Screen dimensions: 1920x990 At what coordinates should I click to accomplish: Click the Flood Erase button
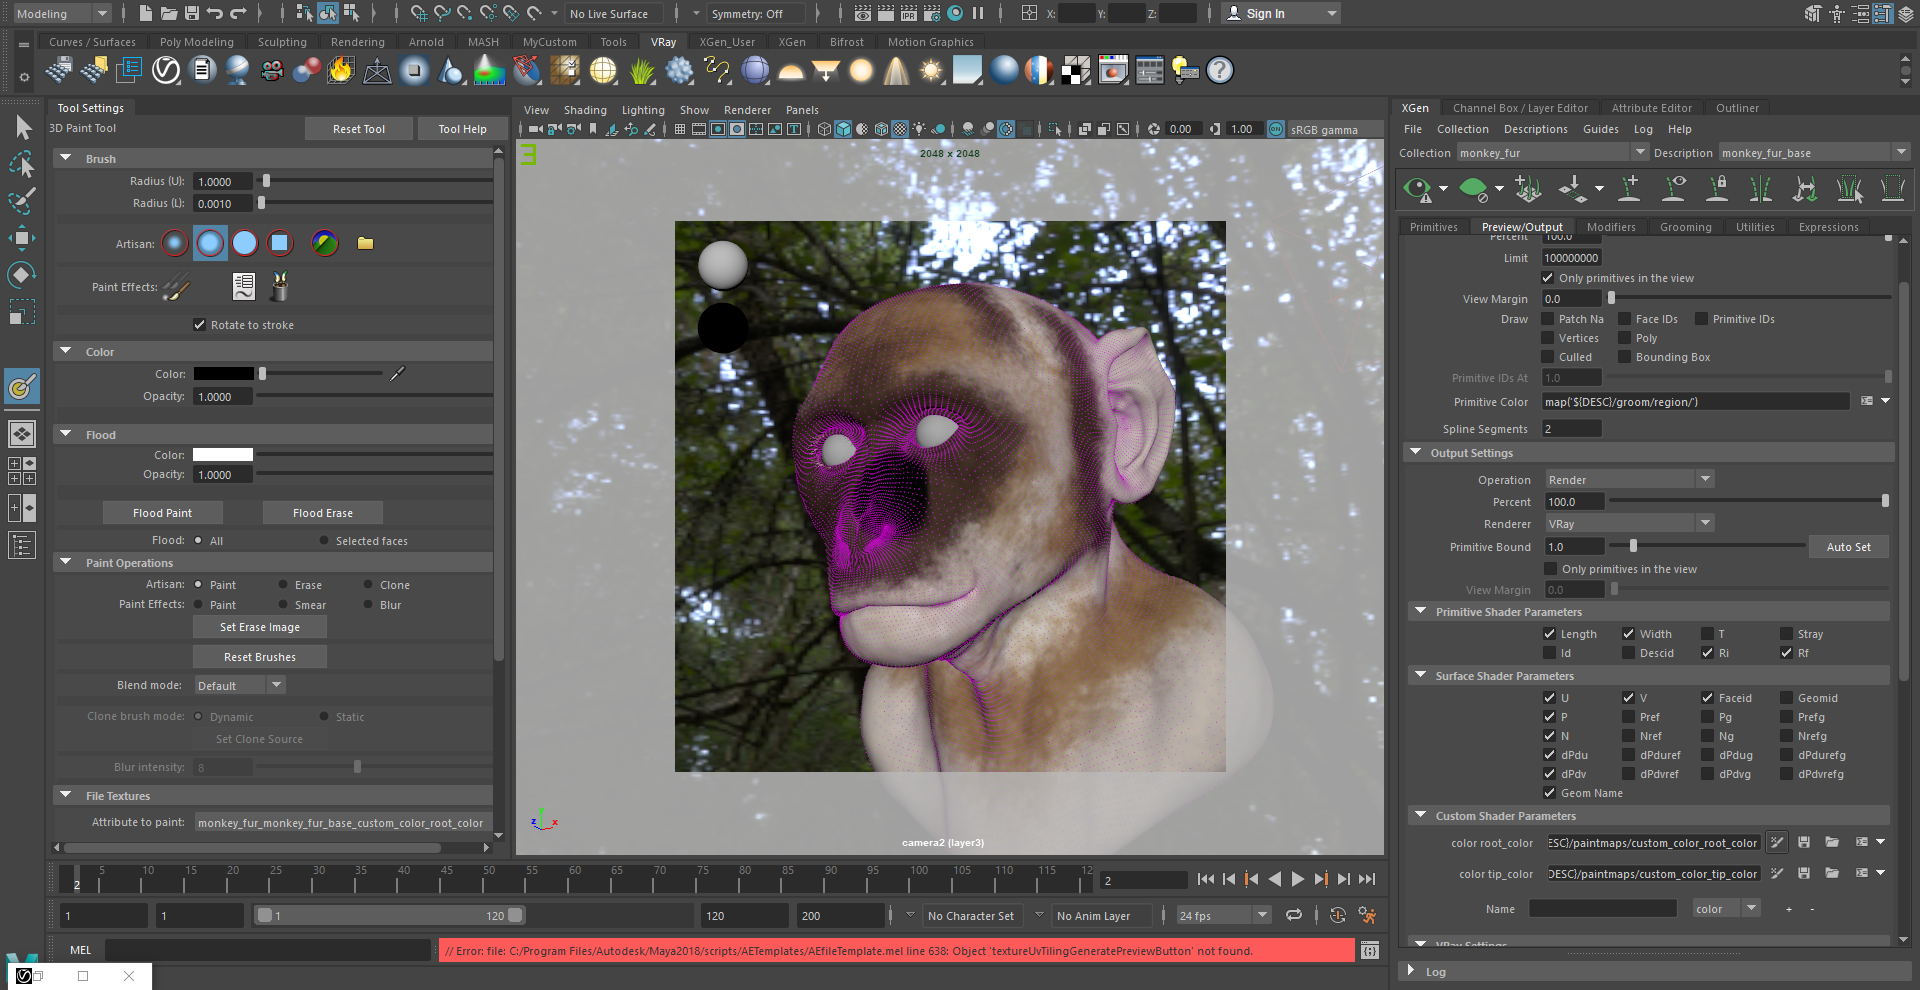(x=322, y=513)
